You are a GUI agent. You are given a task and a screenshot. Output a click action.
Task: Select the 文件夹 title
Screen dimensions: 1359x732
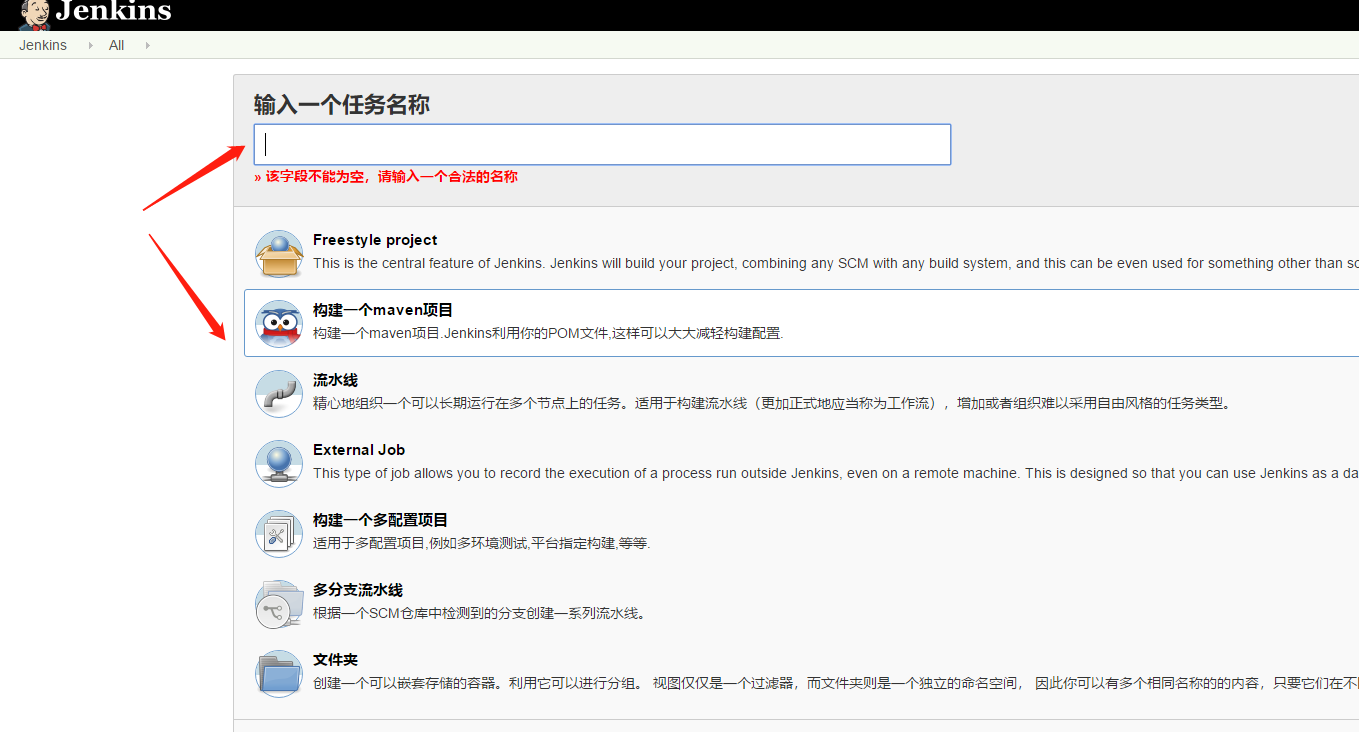point(335,660)
